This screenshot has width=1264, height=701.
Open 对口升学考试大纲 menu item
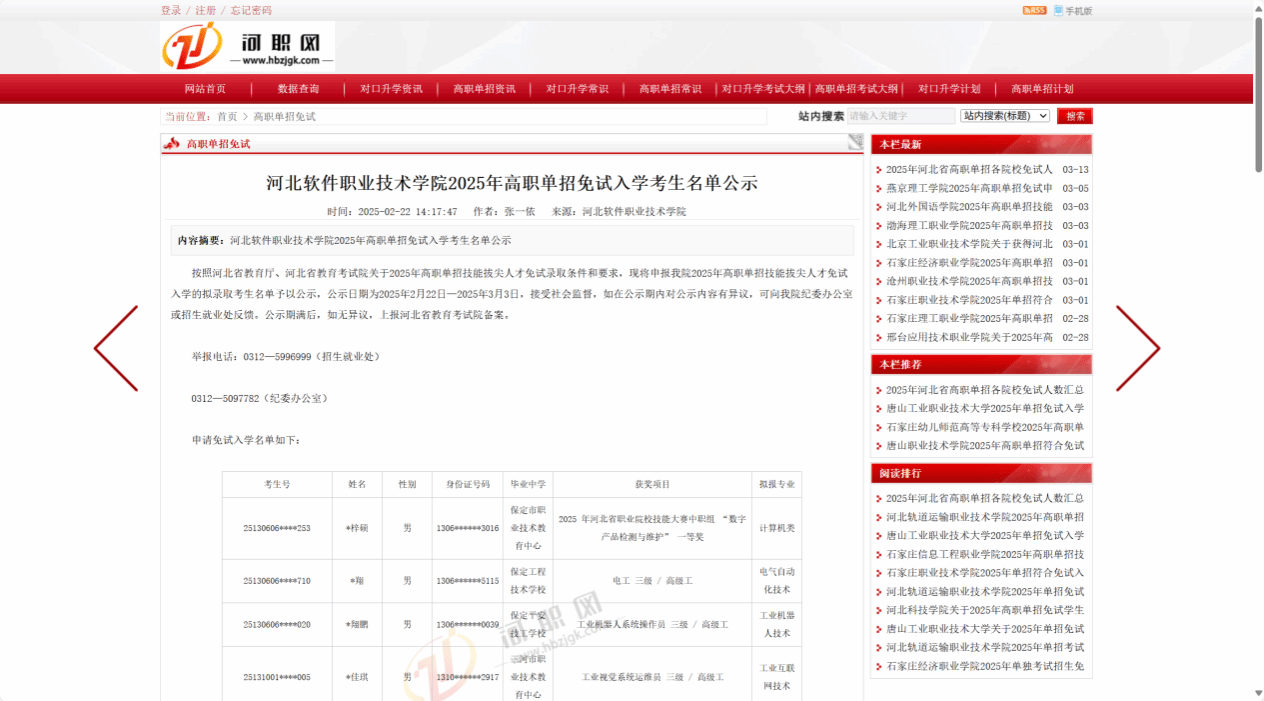pos(763,89)
